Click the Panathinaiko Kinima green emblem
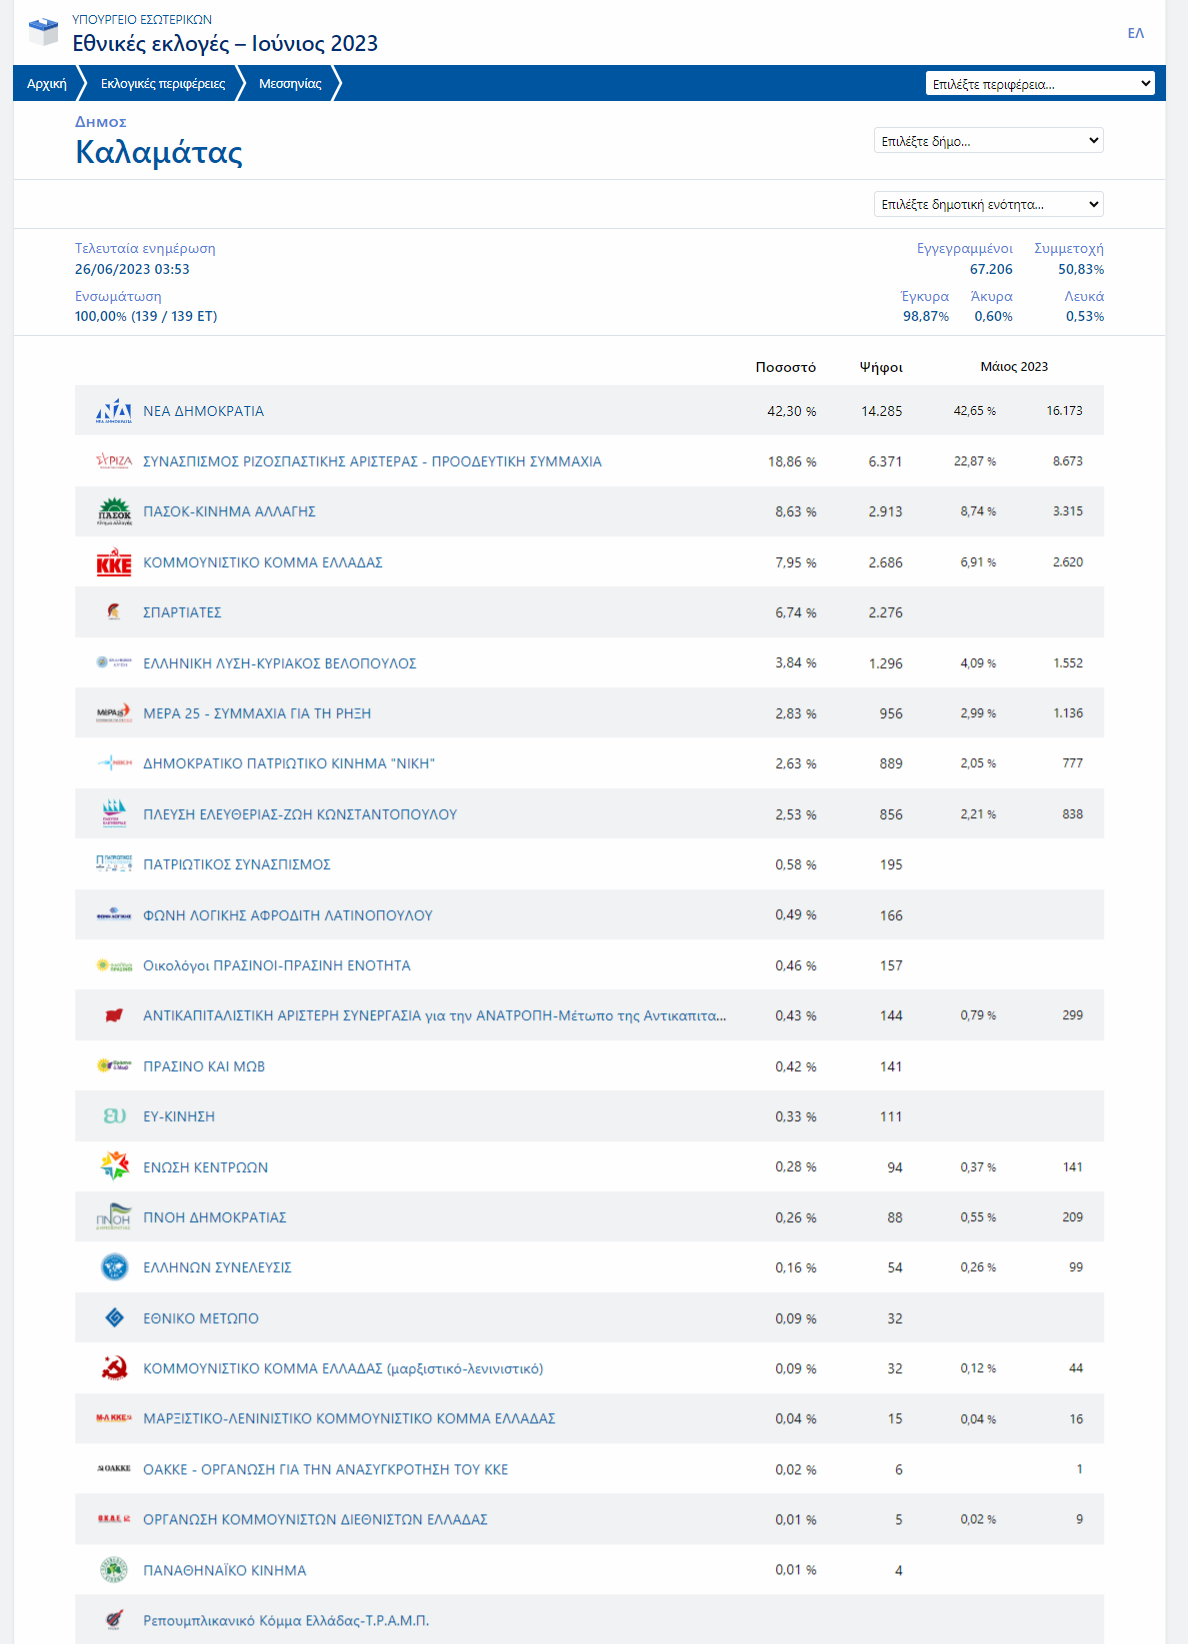Image resolution: width=1188 pixels, height=1644 pixels. 114,1570
